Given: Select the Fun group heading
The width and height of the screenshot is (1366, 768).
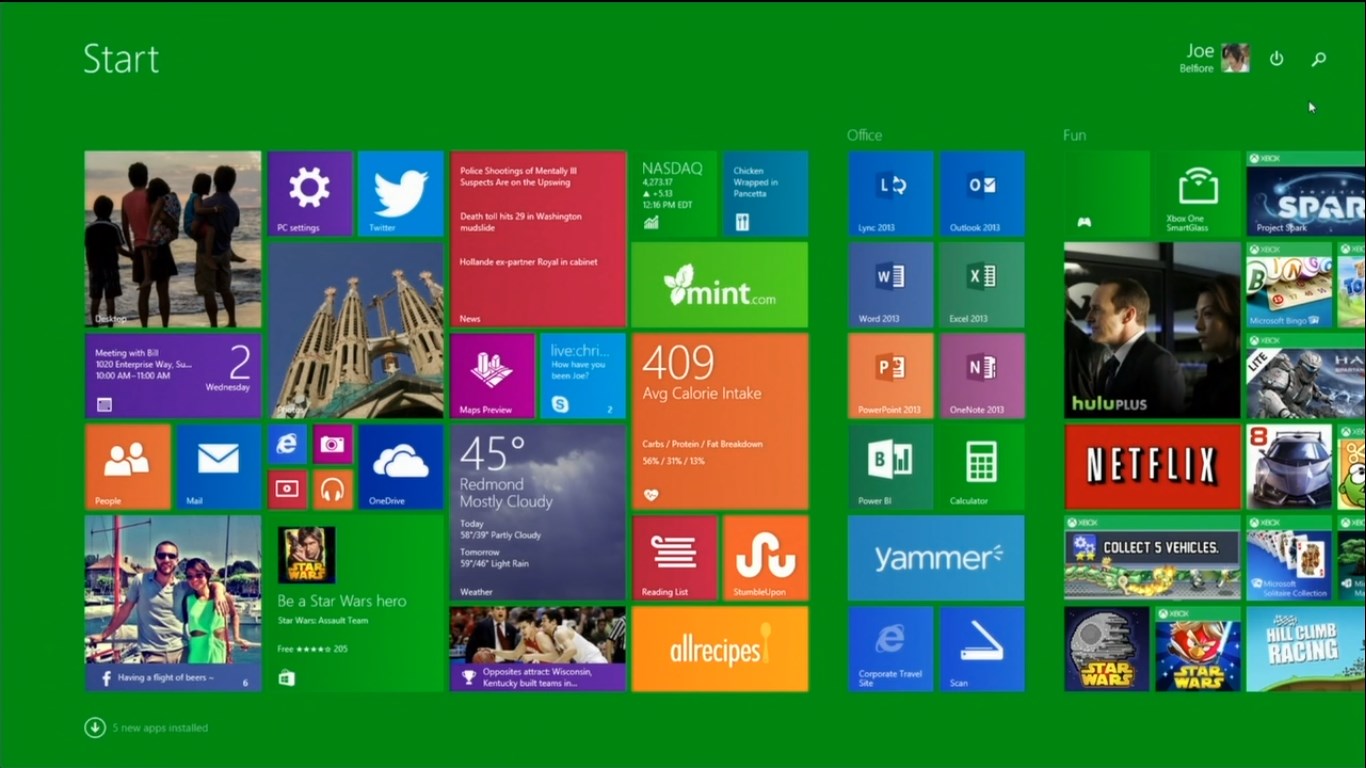Looking at the screenshot, I should [x=1075, y=135].
